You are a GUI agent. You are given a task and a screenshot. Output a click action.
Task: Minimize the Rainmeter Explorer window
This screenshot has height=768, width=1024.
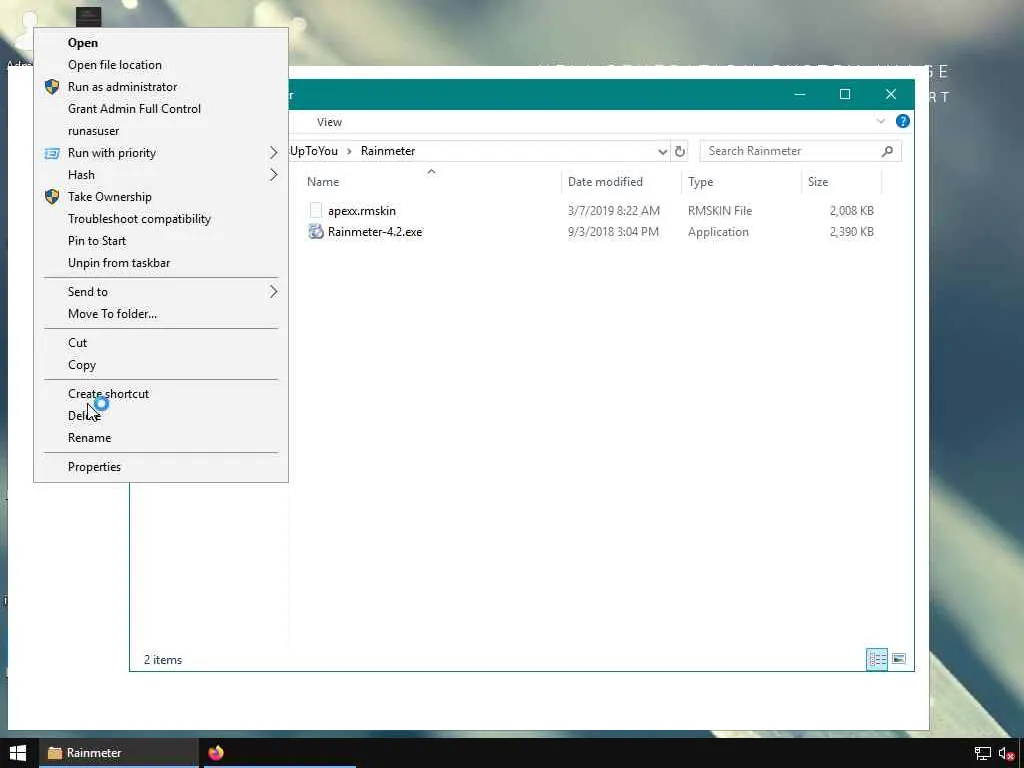tap(799, 94)
